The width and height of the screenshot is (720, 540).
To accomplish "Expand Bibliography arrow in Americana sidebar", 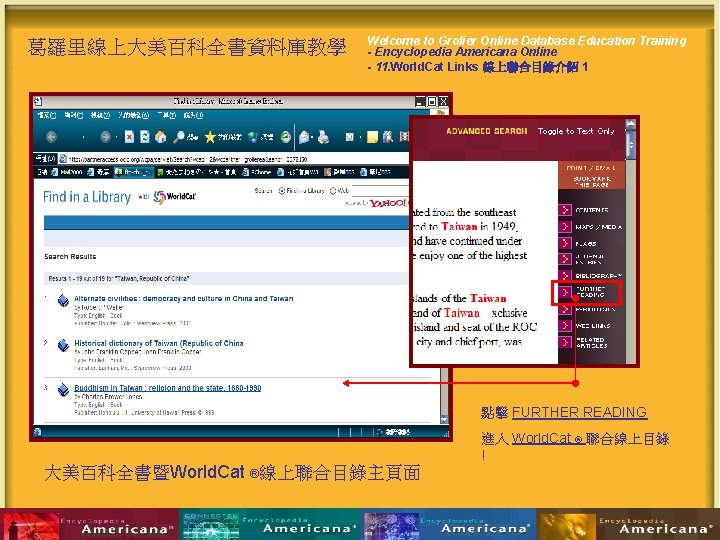I will [565, 276].
